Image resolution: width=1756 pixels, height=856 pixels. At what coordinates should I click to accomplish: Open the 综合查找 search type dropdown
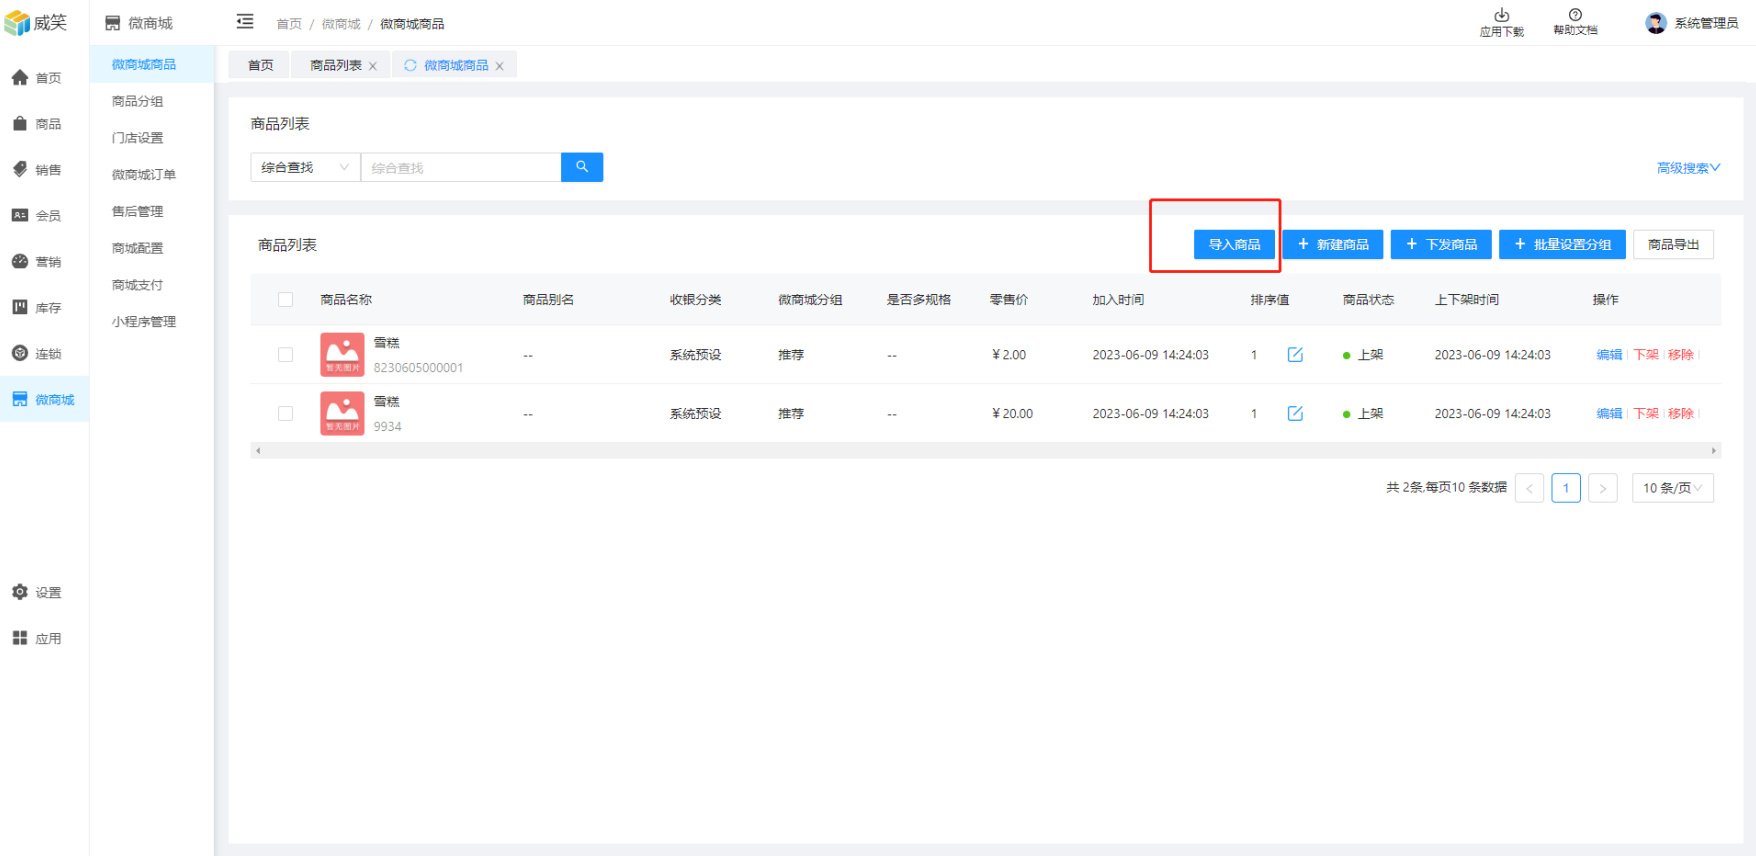pyautogui.click(x=305, y=167)
